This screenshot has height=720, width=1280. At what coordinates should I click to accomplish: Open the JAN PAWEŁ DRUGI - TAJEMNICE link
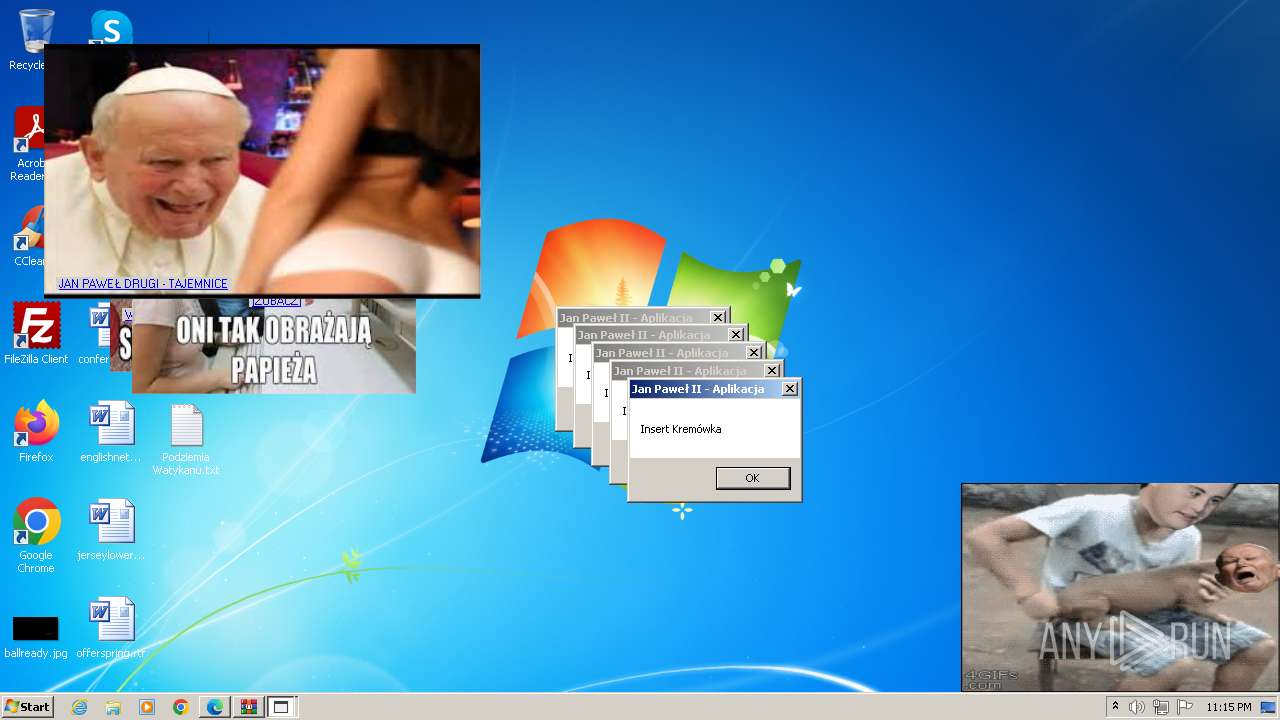(x=143, y=284)
